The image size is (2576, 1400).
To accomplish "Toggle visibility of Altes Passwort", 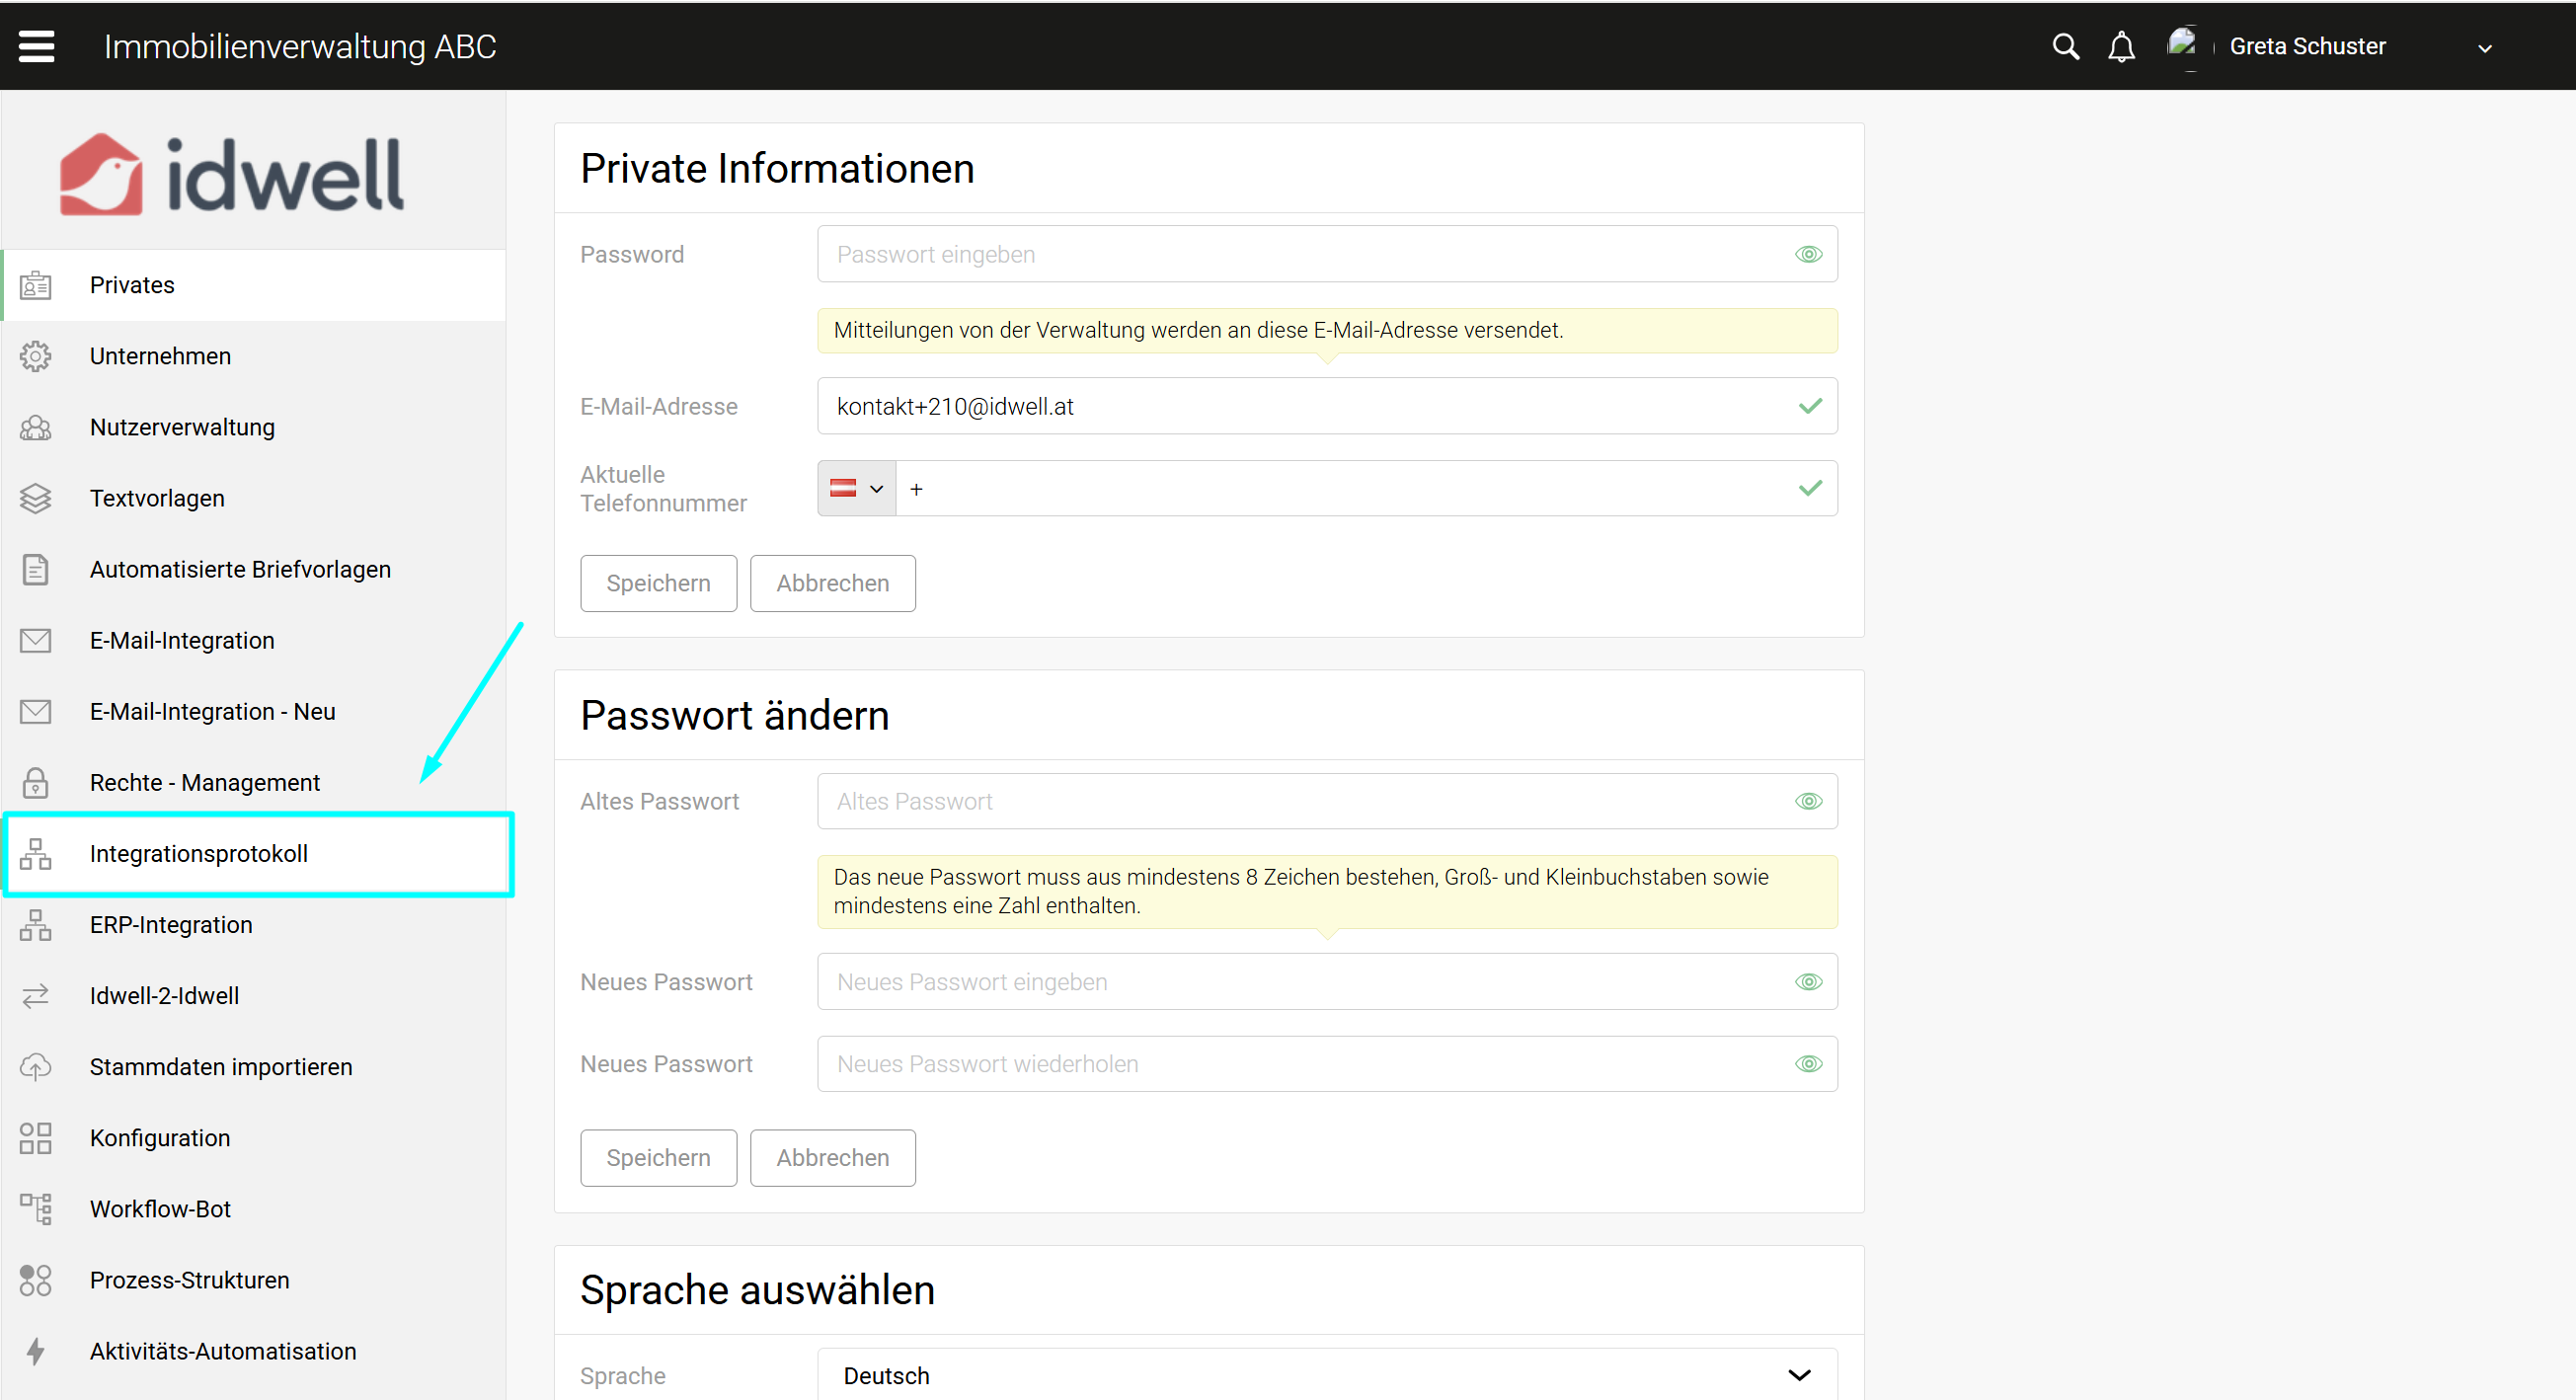I will tap(1808, 801).
